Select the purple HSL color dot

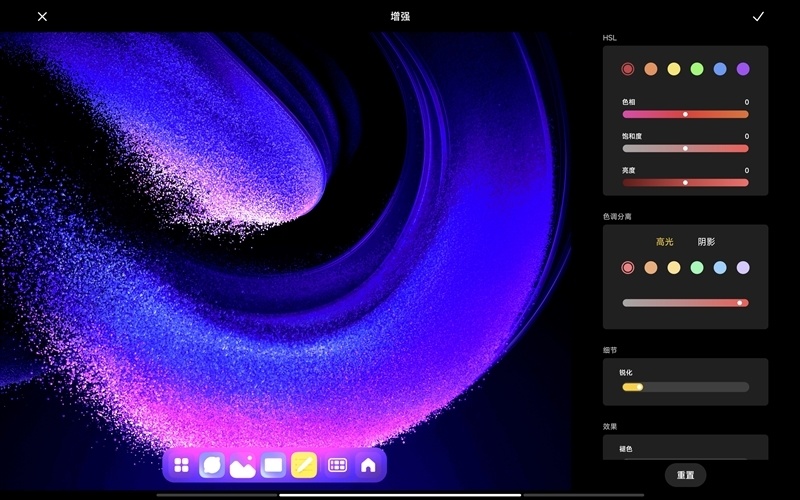[743, 69]
